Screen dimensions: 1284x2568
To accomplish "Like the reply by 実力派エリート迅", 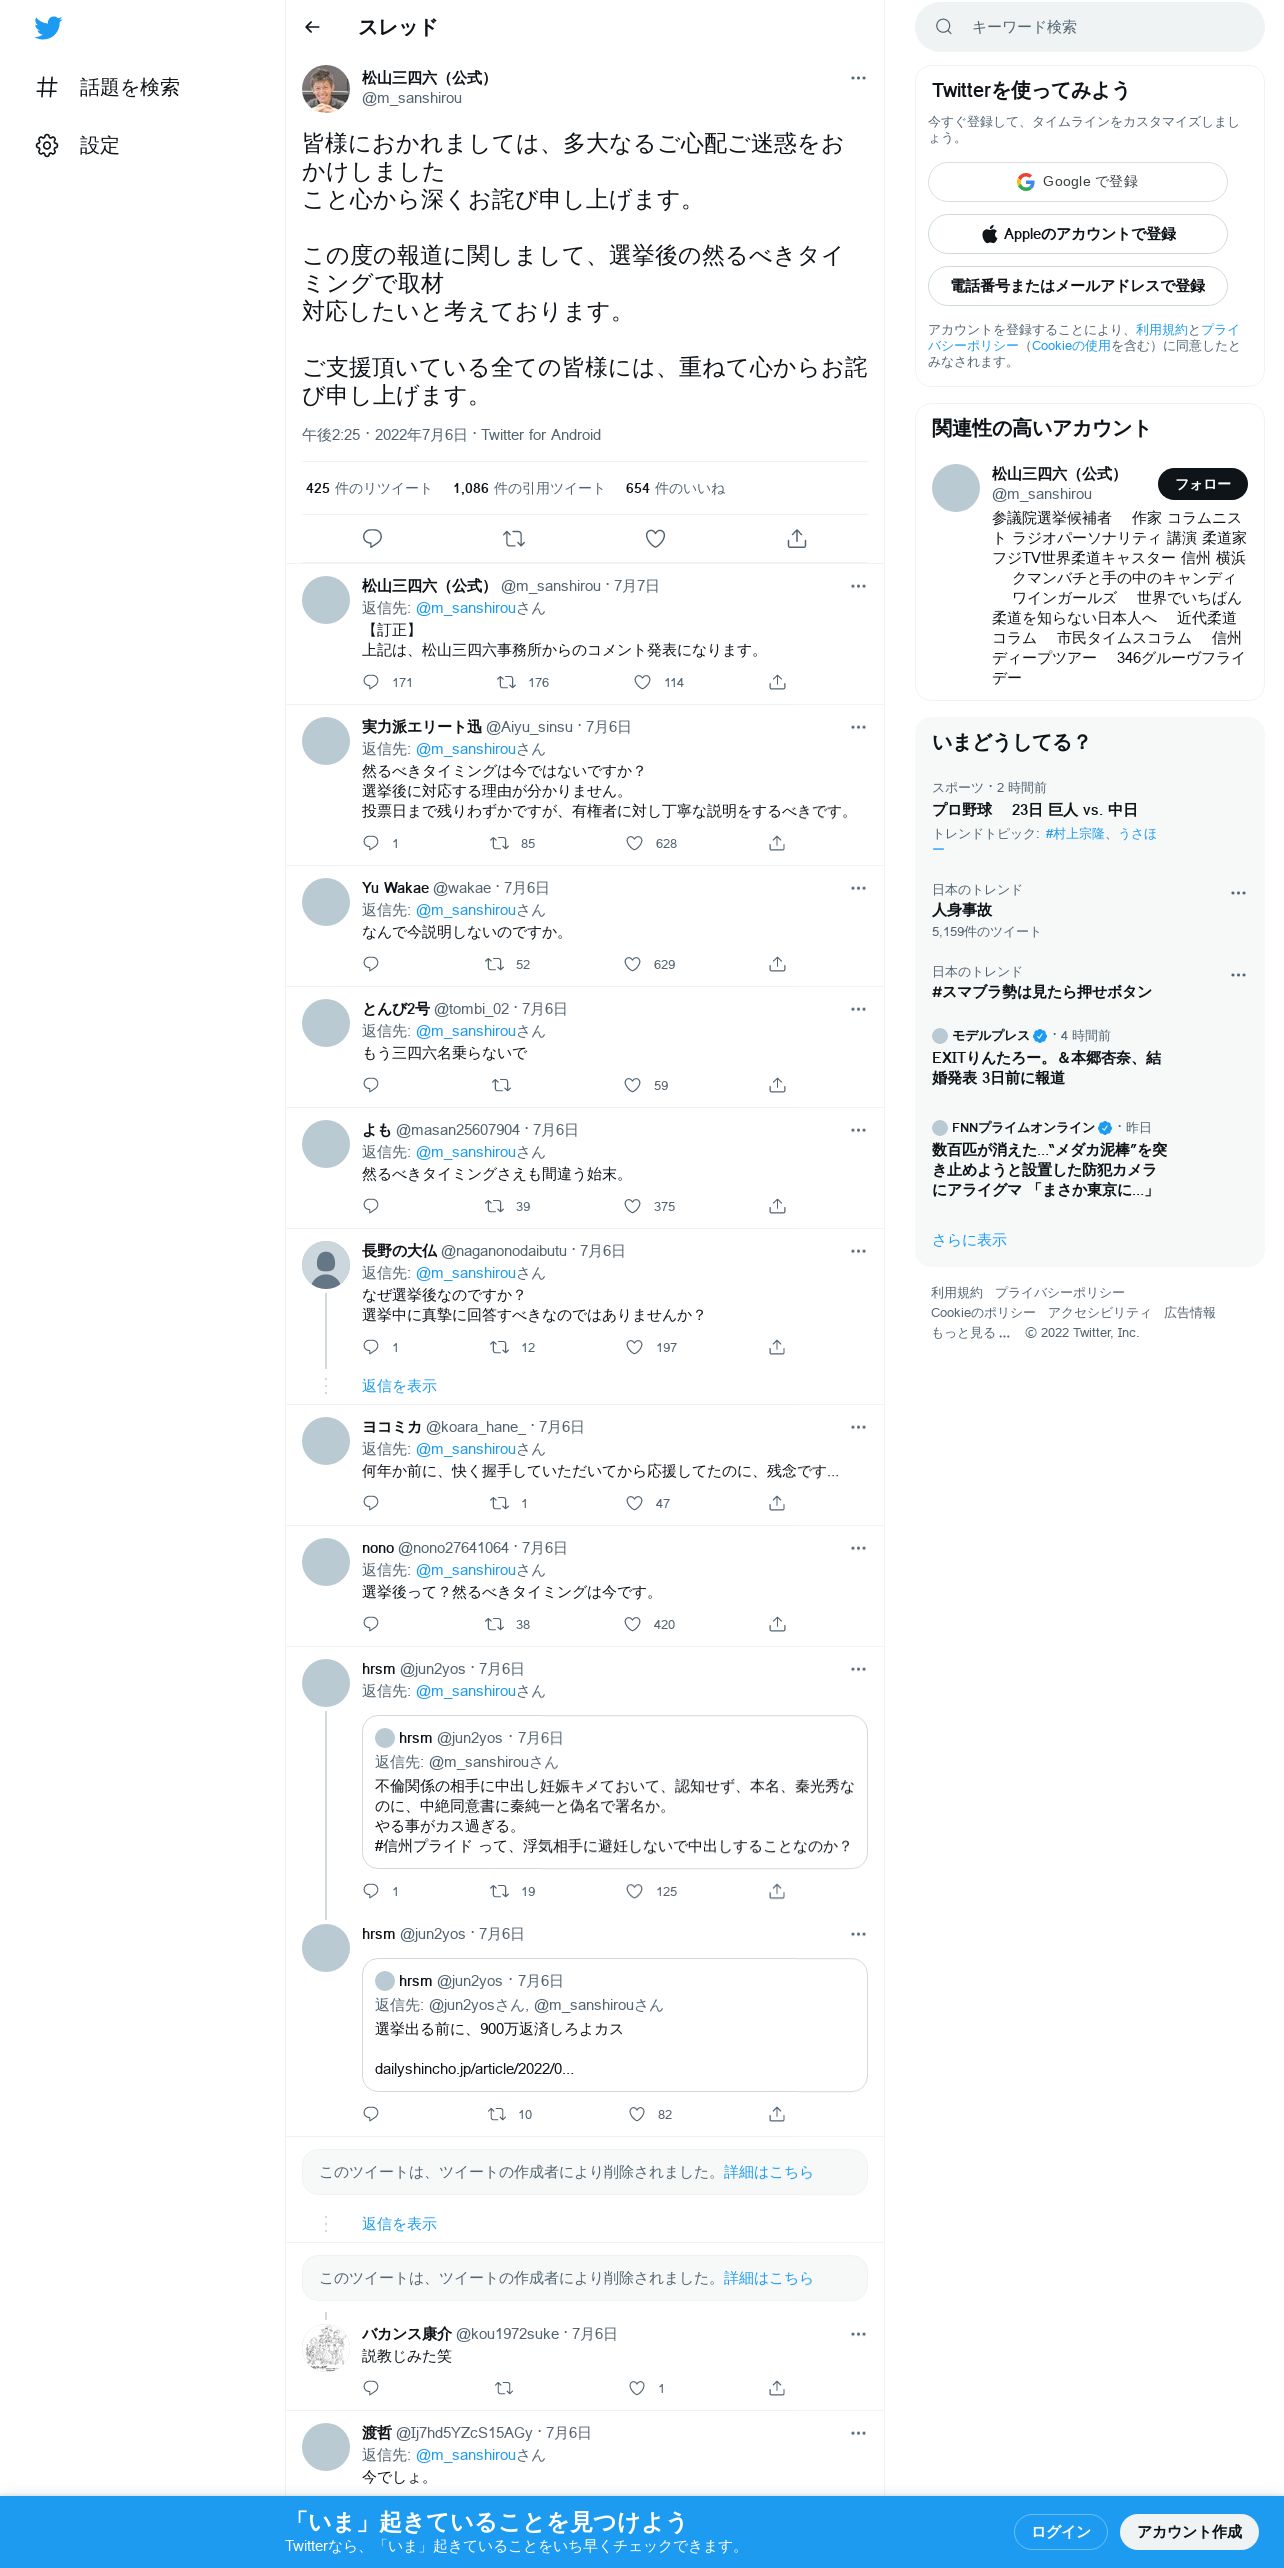I will pos(634,843).
